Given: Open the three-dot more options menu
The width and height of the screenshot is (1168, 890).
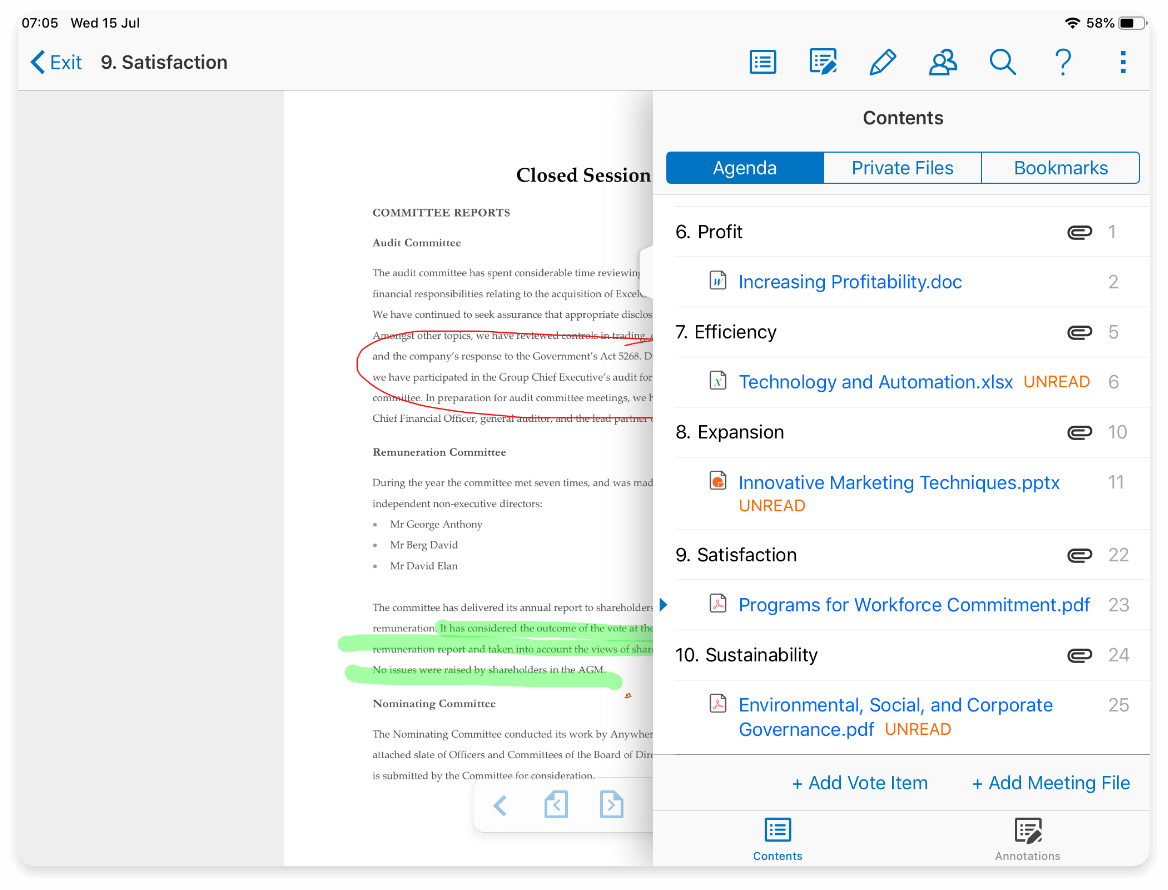Looking at the screenshot, I should point(1123,63).
